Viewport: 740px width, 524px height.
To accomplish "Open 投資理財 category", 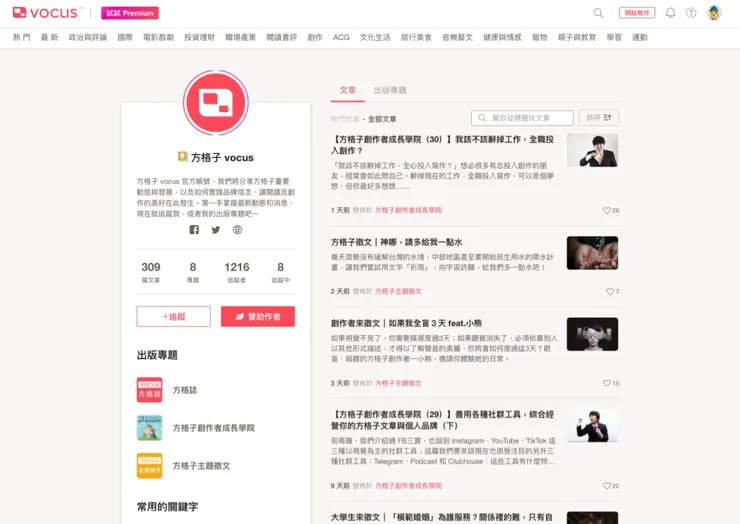I will coord(200,37).
